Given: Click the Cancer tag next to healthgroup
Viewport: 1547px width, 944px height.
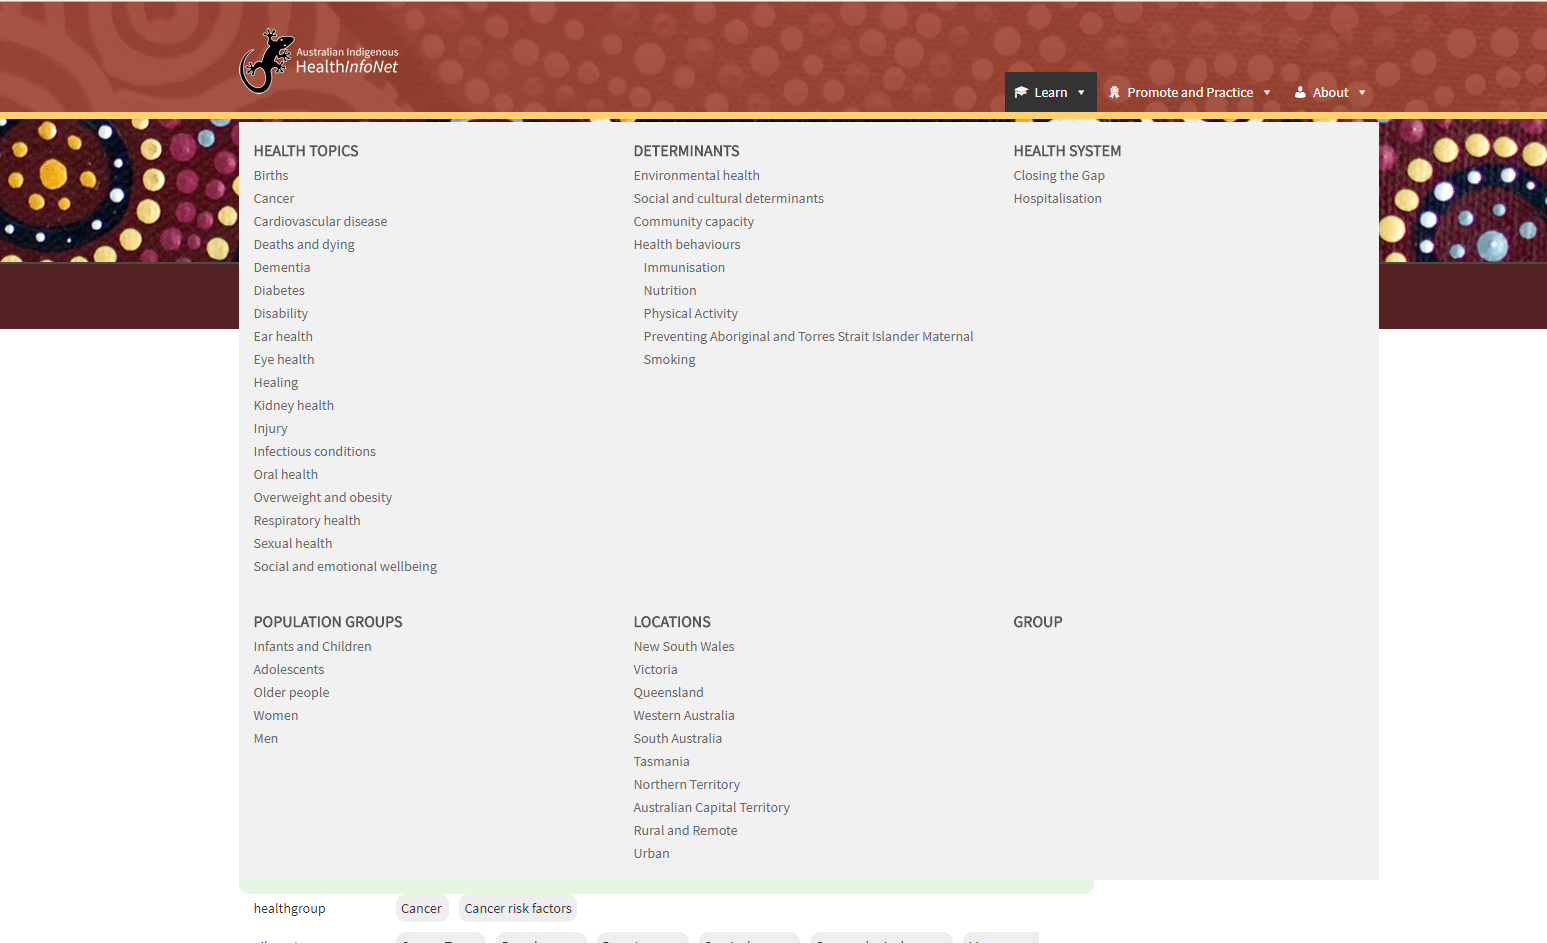Looking at the screenshot, I should coord(421,909).
